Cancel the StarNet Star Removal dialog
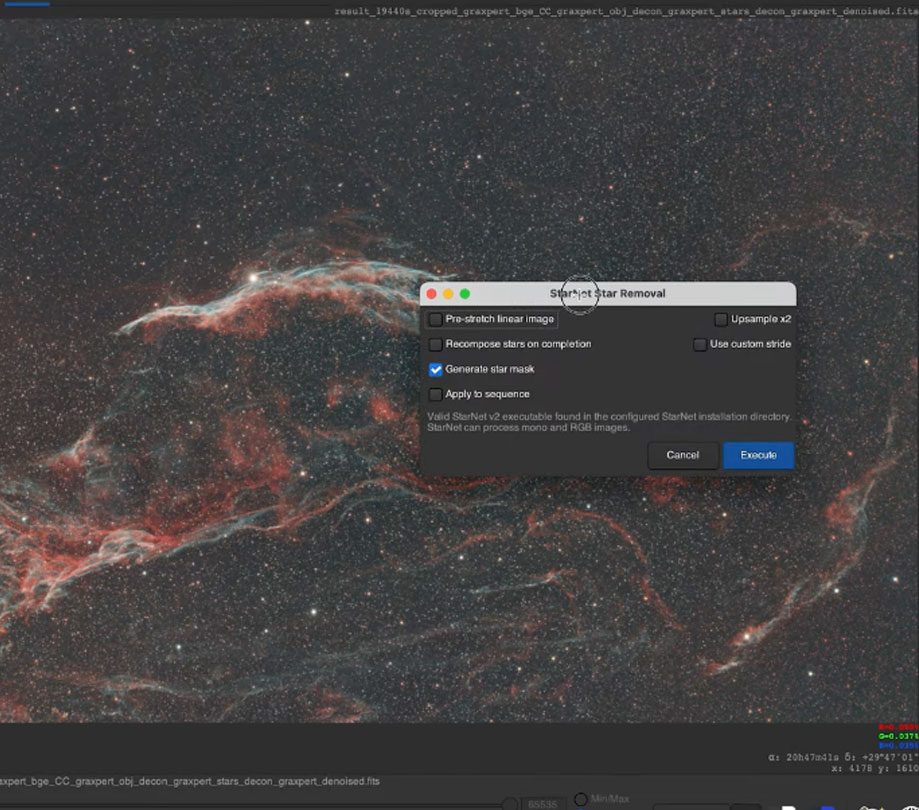 pyautogui.click(x=682, y=455)
